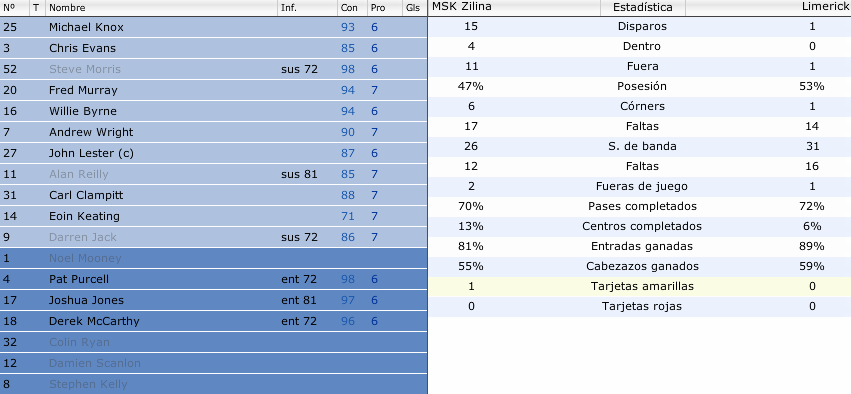Click the Pases completados statistic row

pyautogui.click(x=640, y=206)
